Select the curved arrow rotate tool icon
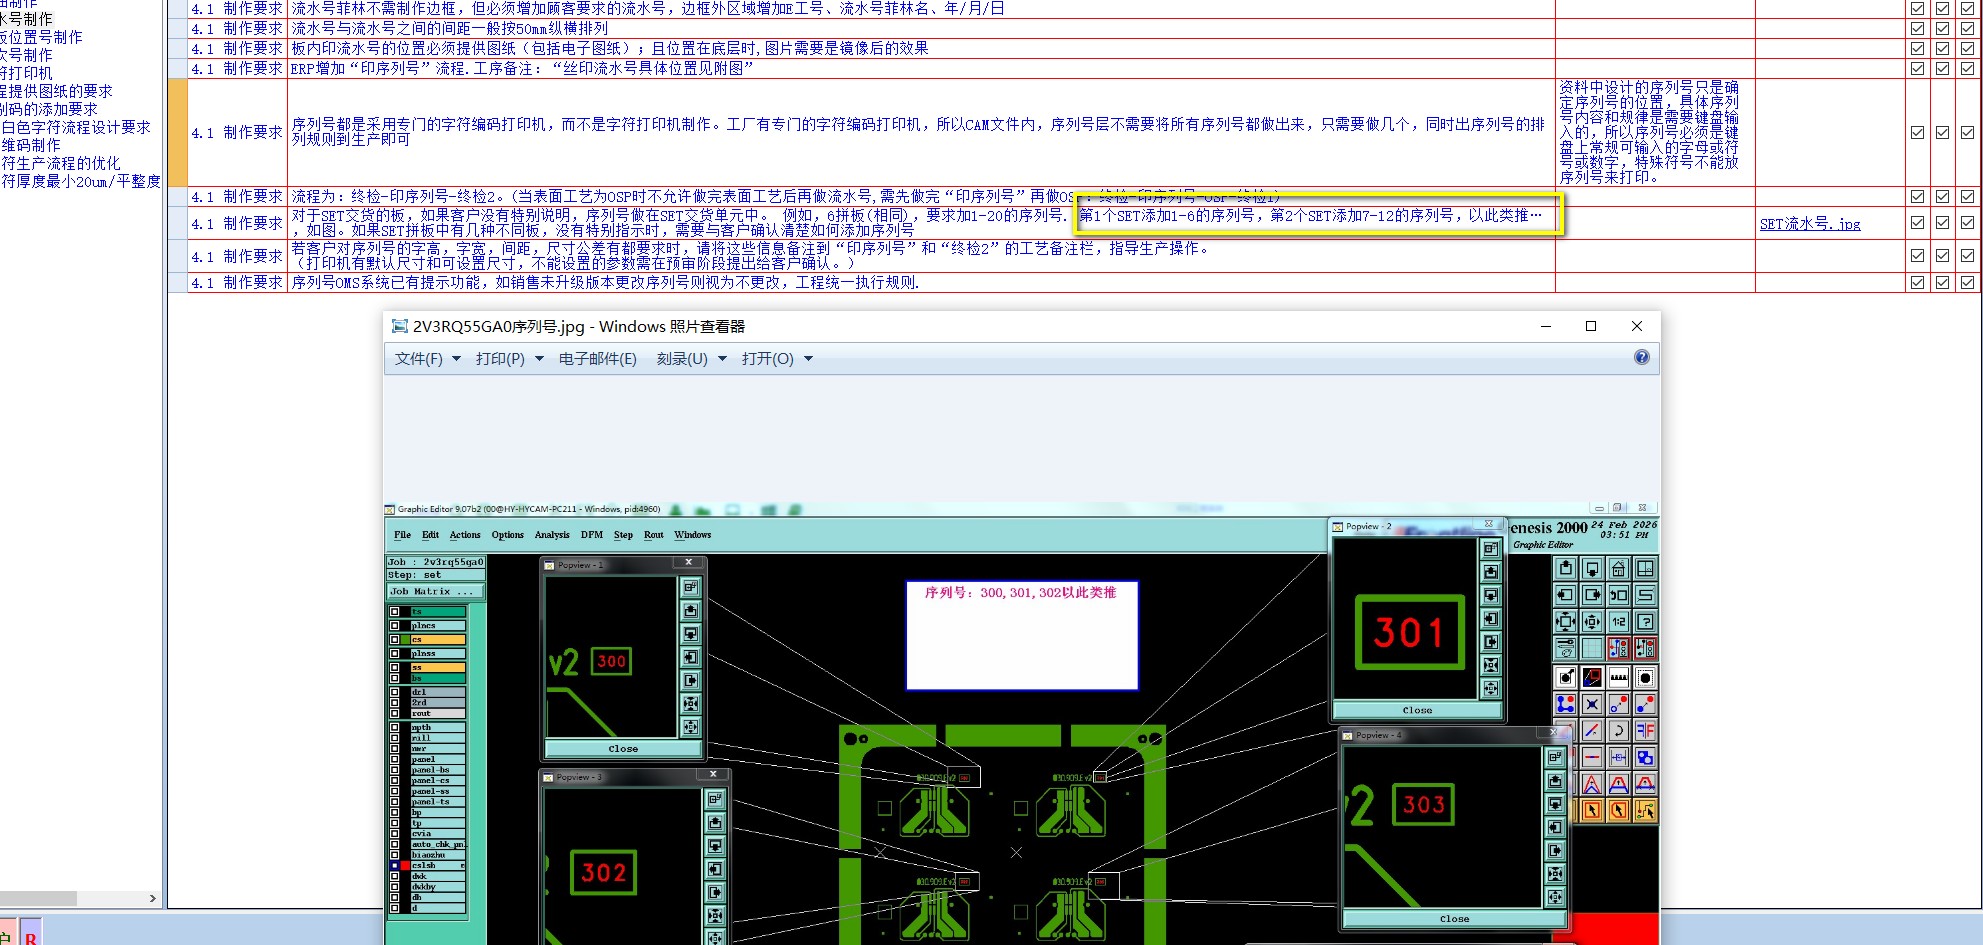The width and height of the screenshot is (1983, 945). point(1618,730)
